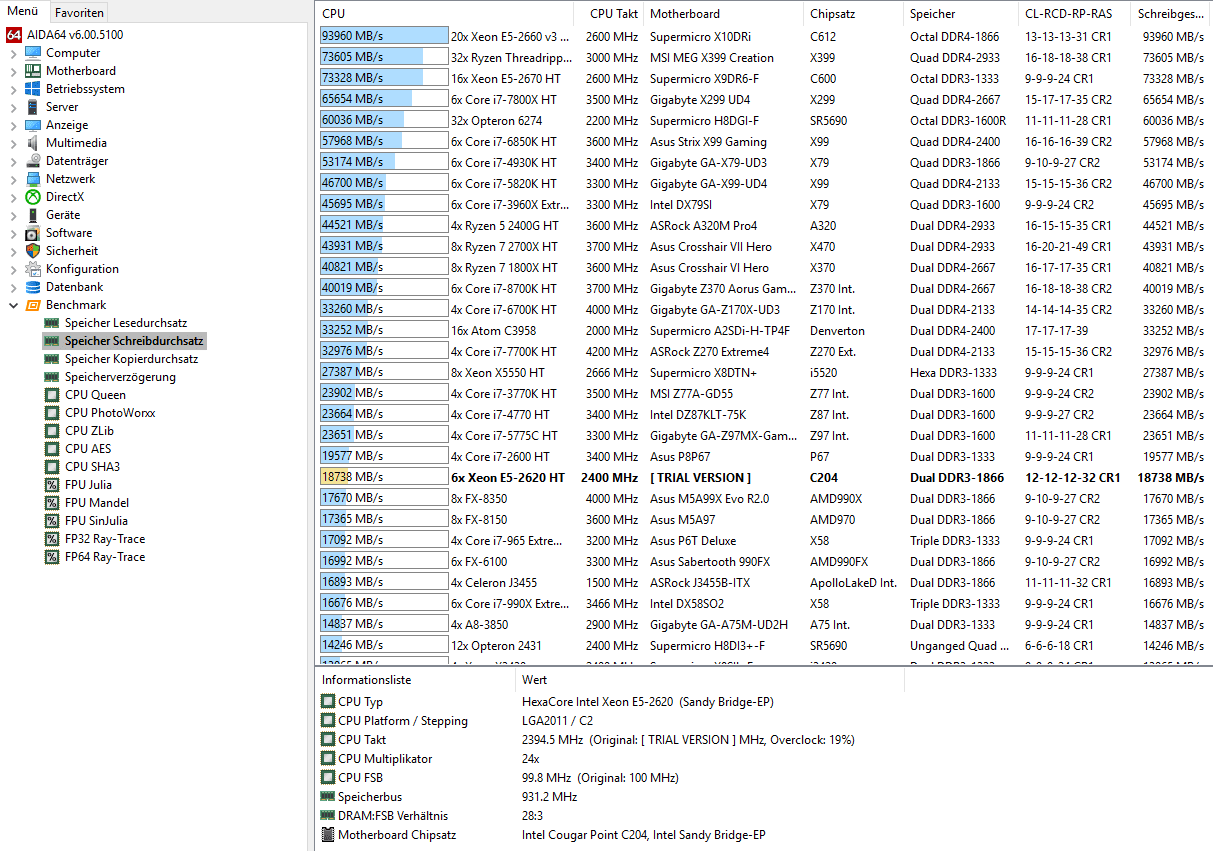Select the Datenträger drive icon
The height and width of the screenshot is (851, 1213).
pos(33,161)
